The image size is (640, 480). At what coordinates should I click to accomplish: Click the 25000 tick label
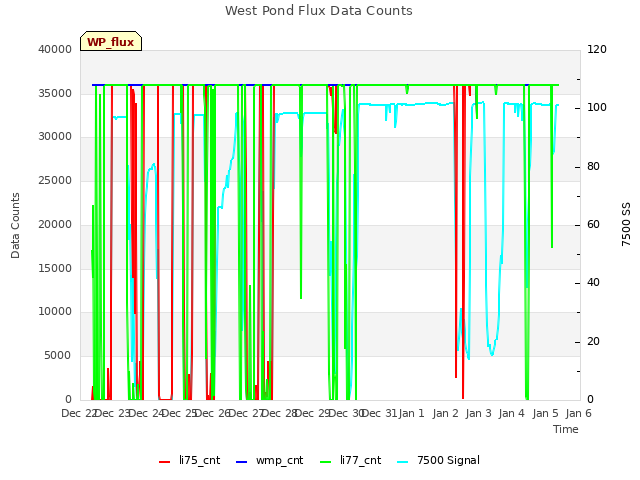coord(55,180)
